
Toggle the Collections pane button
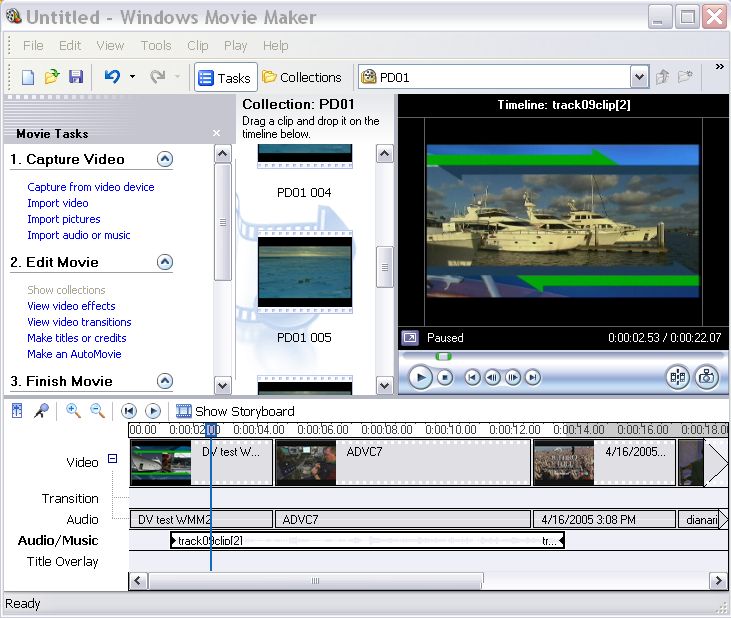click(x=302, y=77)
